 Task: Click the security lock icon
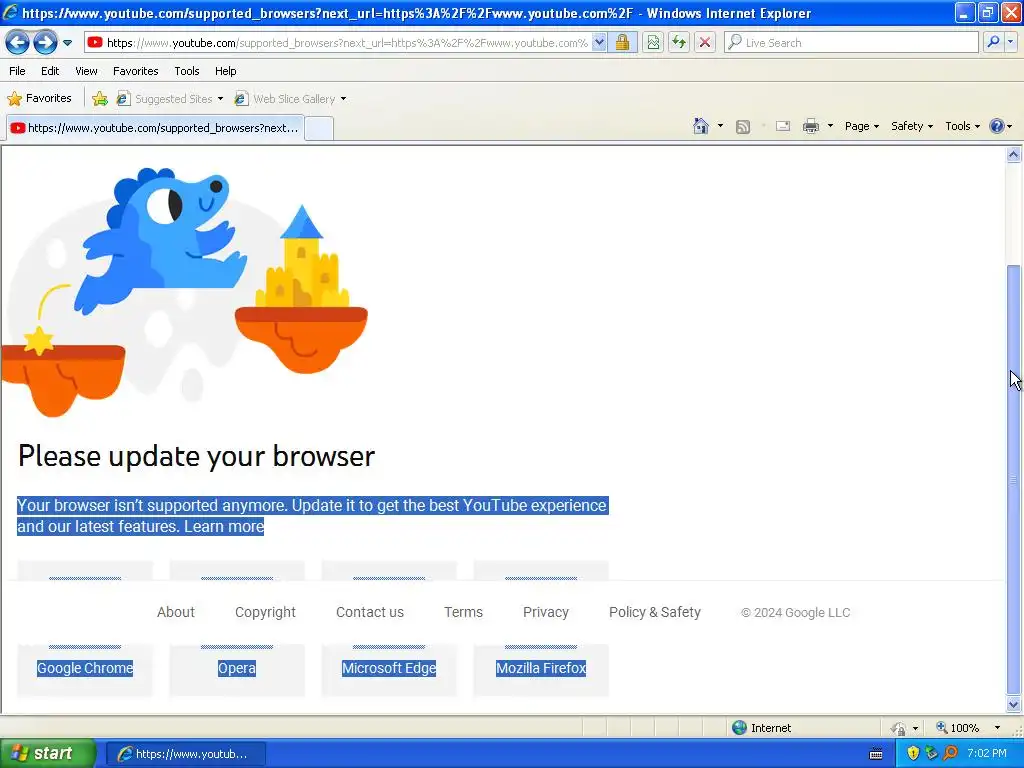click(x=622, y=43)
